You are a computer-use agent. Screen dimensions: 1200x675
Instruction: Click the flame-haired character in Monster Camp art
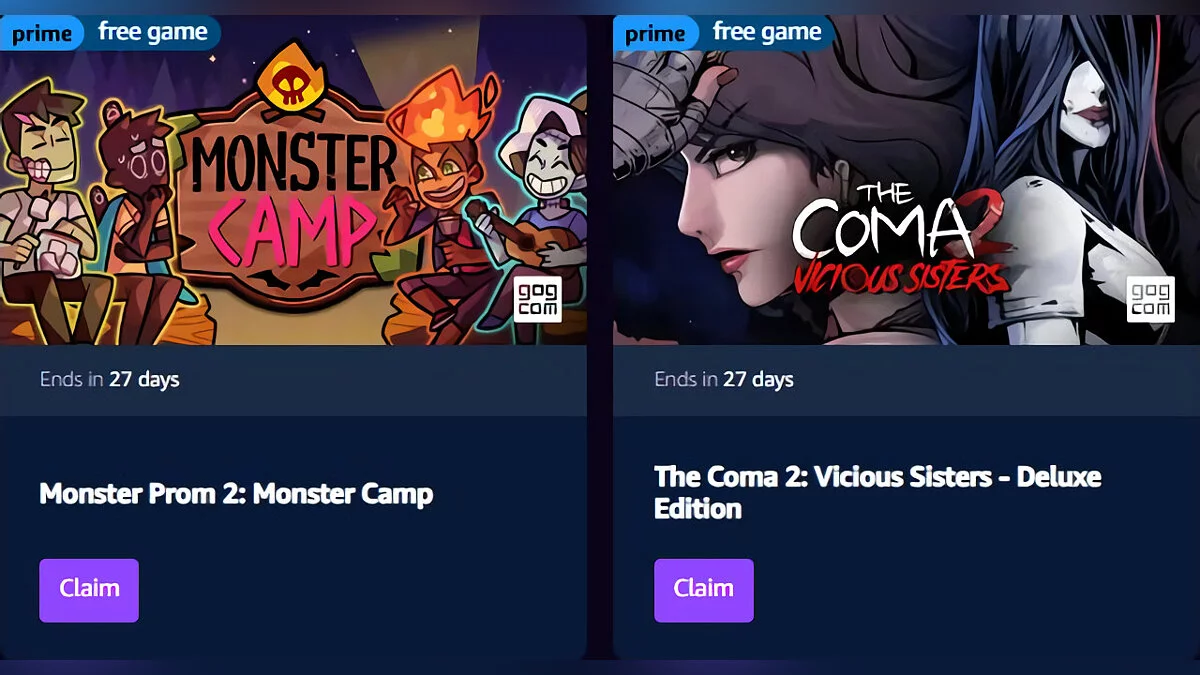click(x=440, y=200)
